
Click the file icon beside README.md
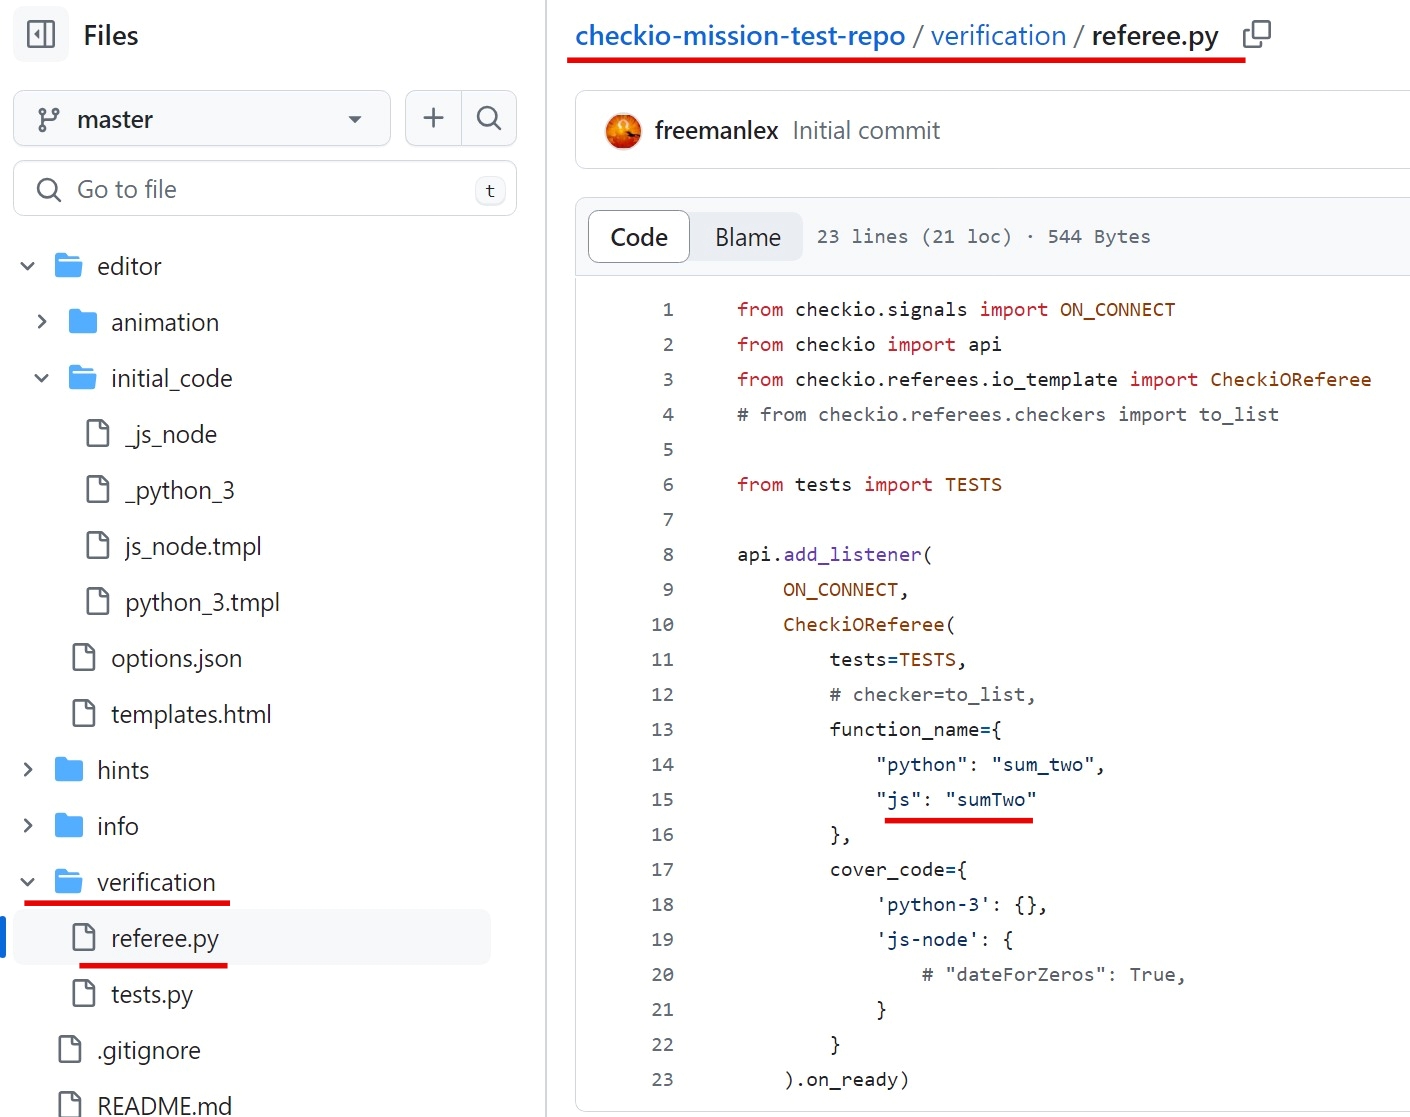(70, 1104)
